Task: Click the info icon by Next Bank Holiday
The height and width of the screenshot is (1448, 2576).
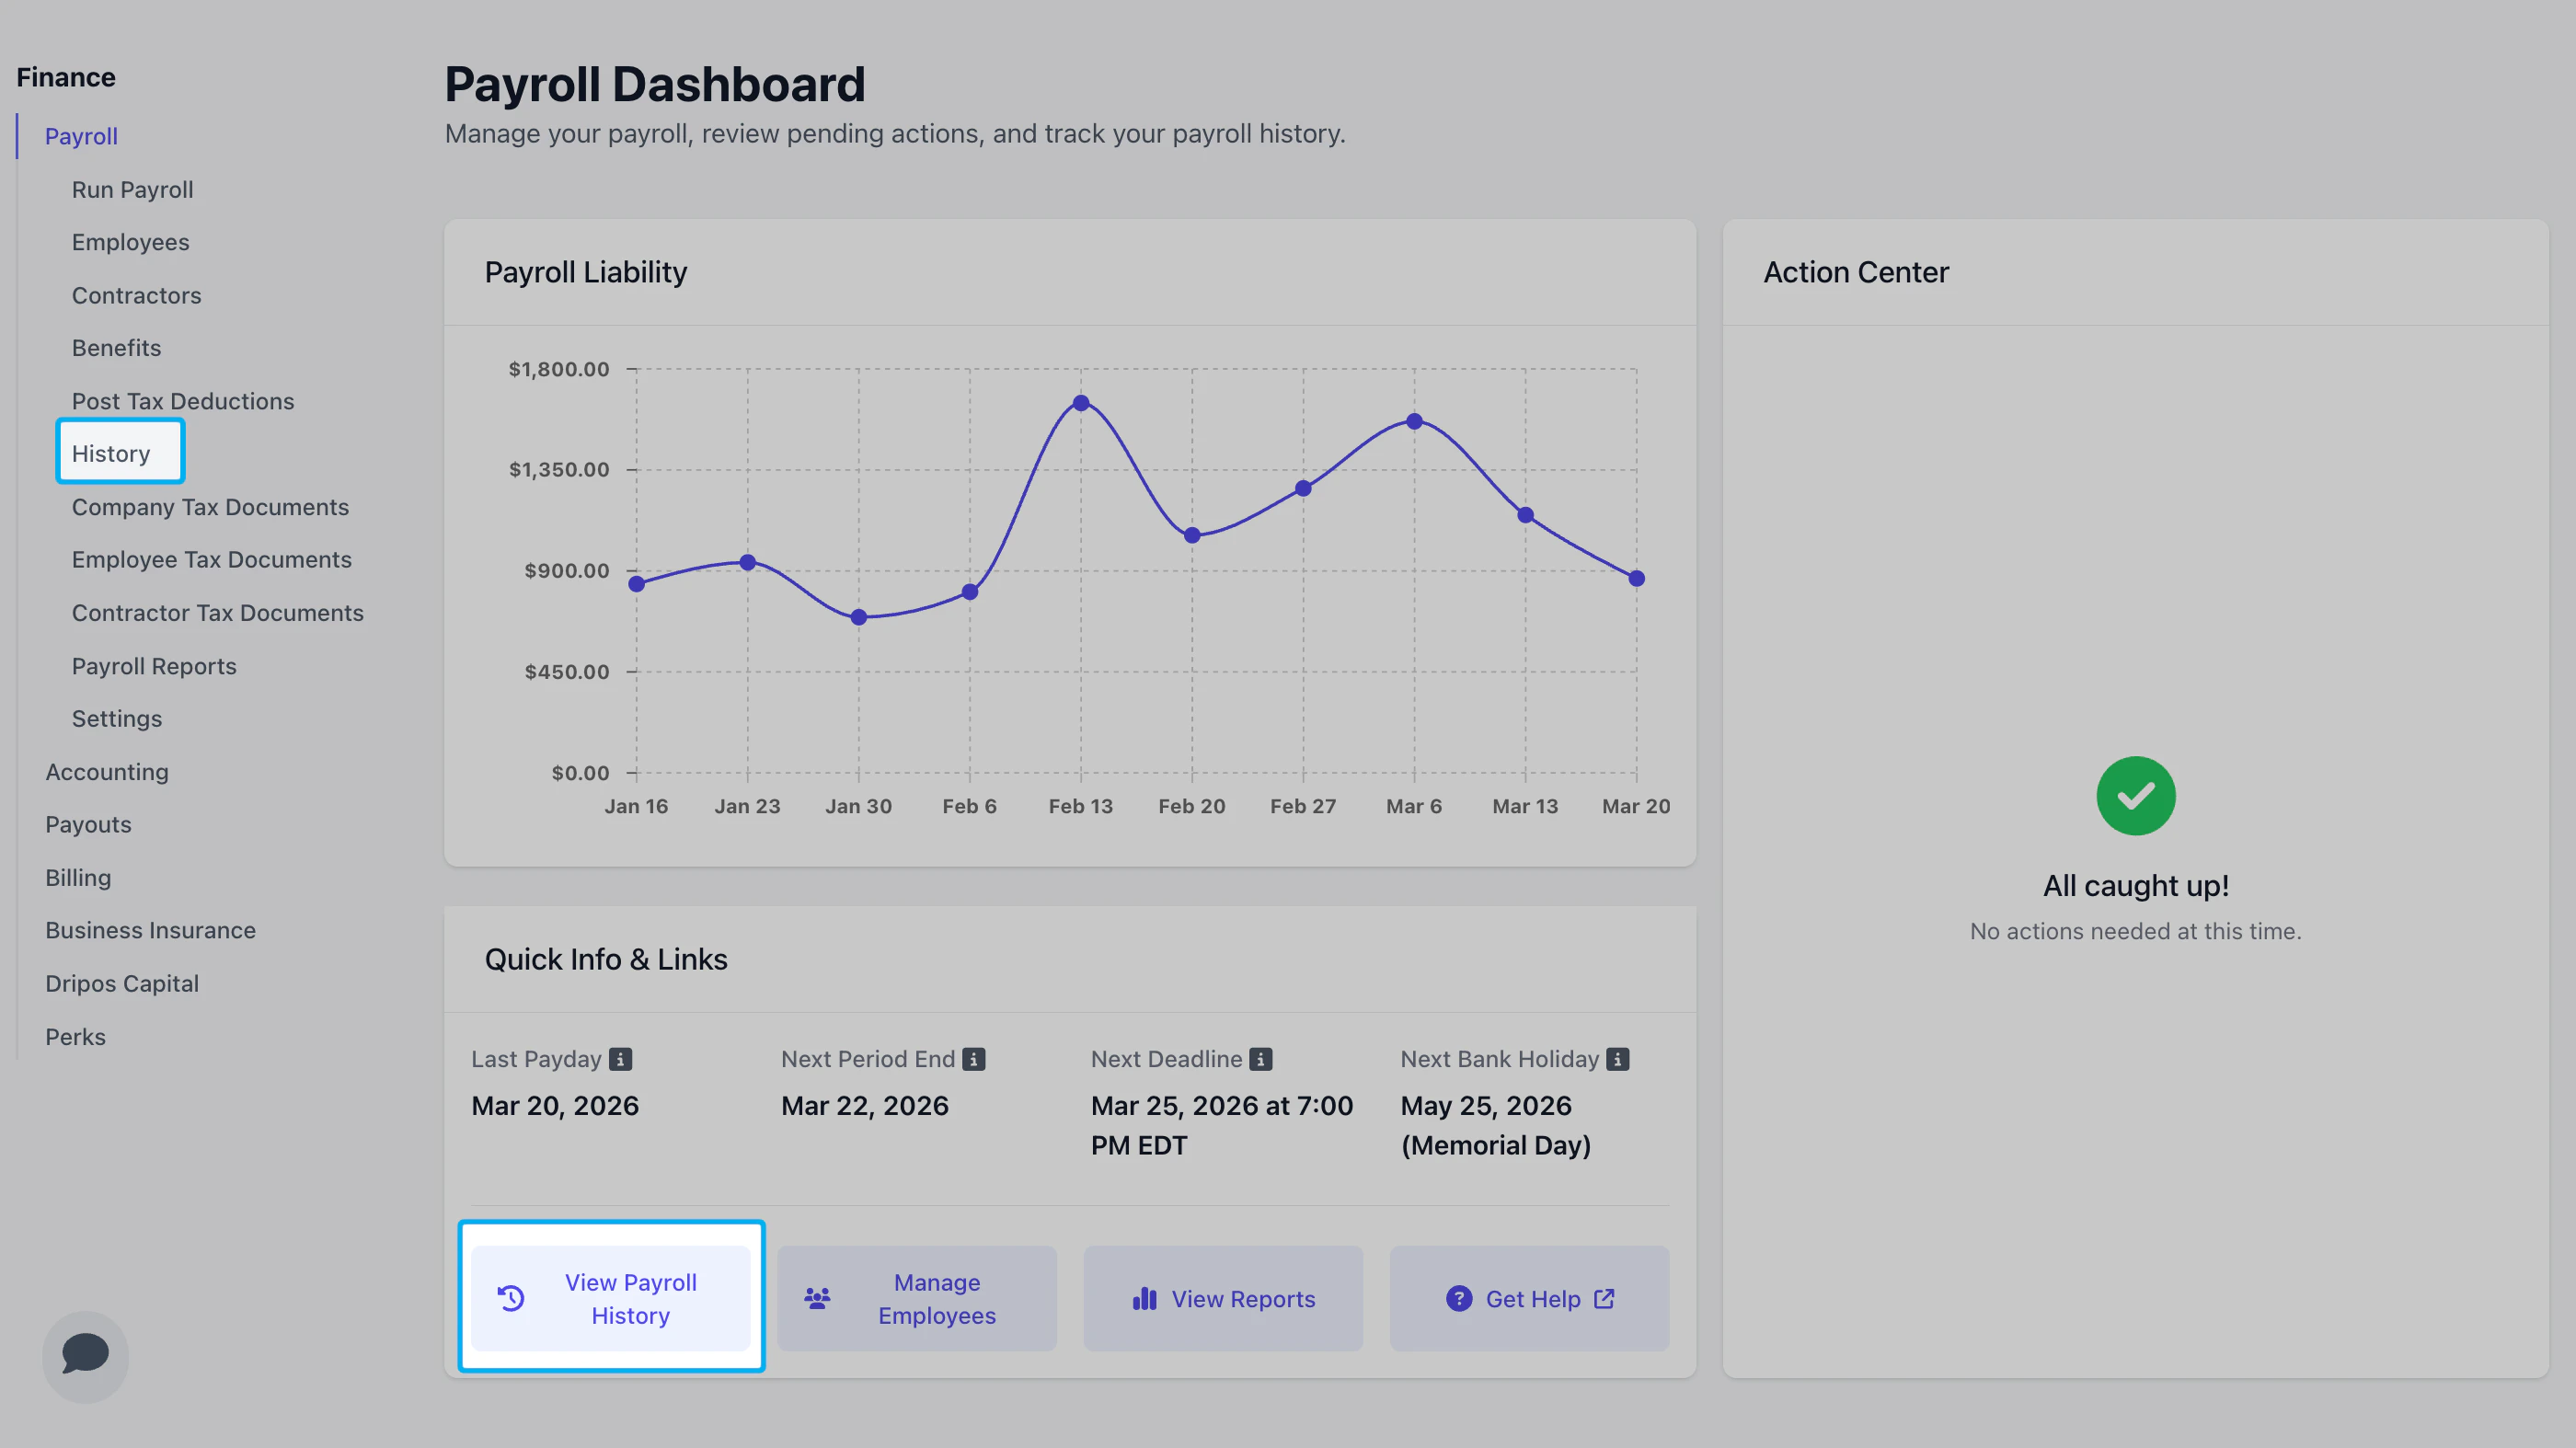Action: coord(1618,1059)
